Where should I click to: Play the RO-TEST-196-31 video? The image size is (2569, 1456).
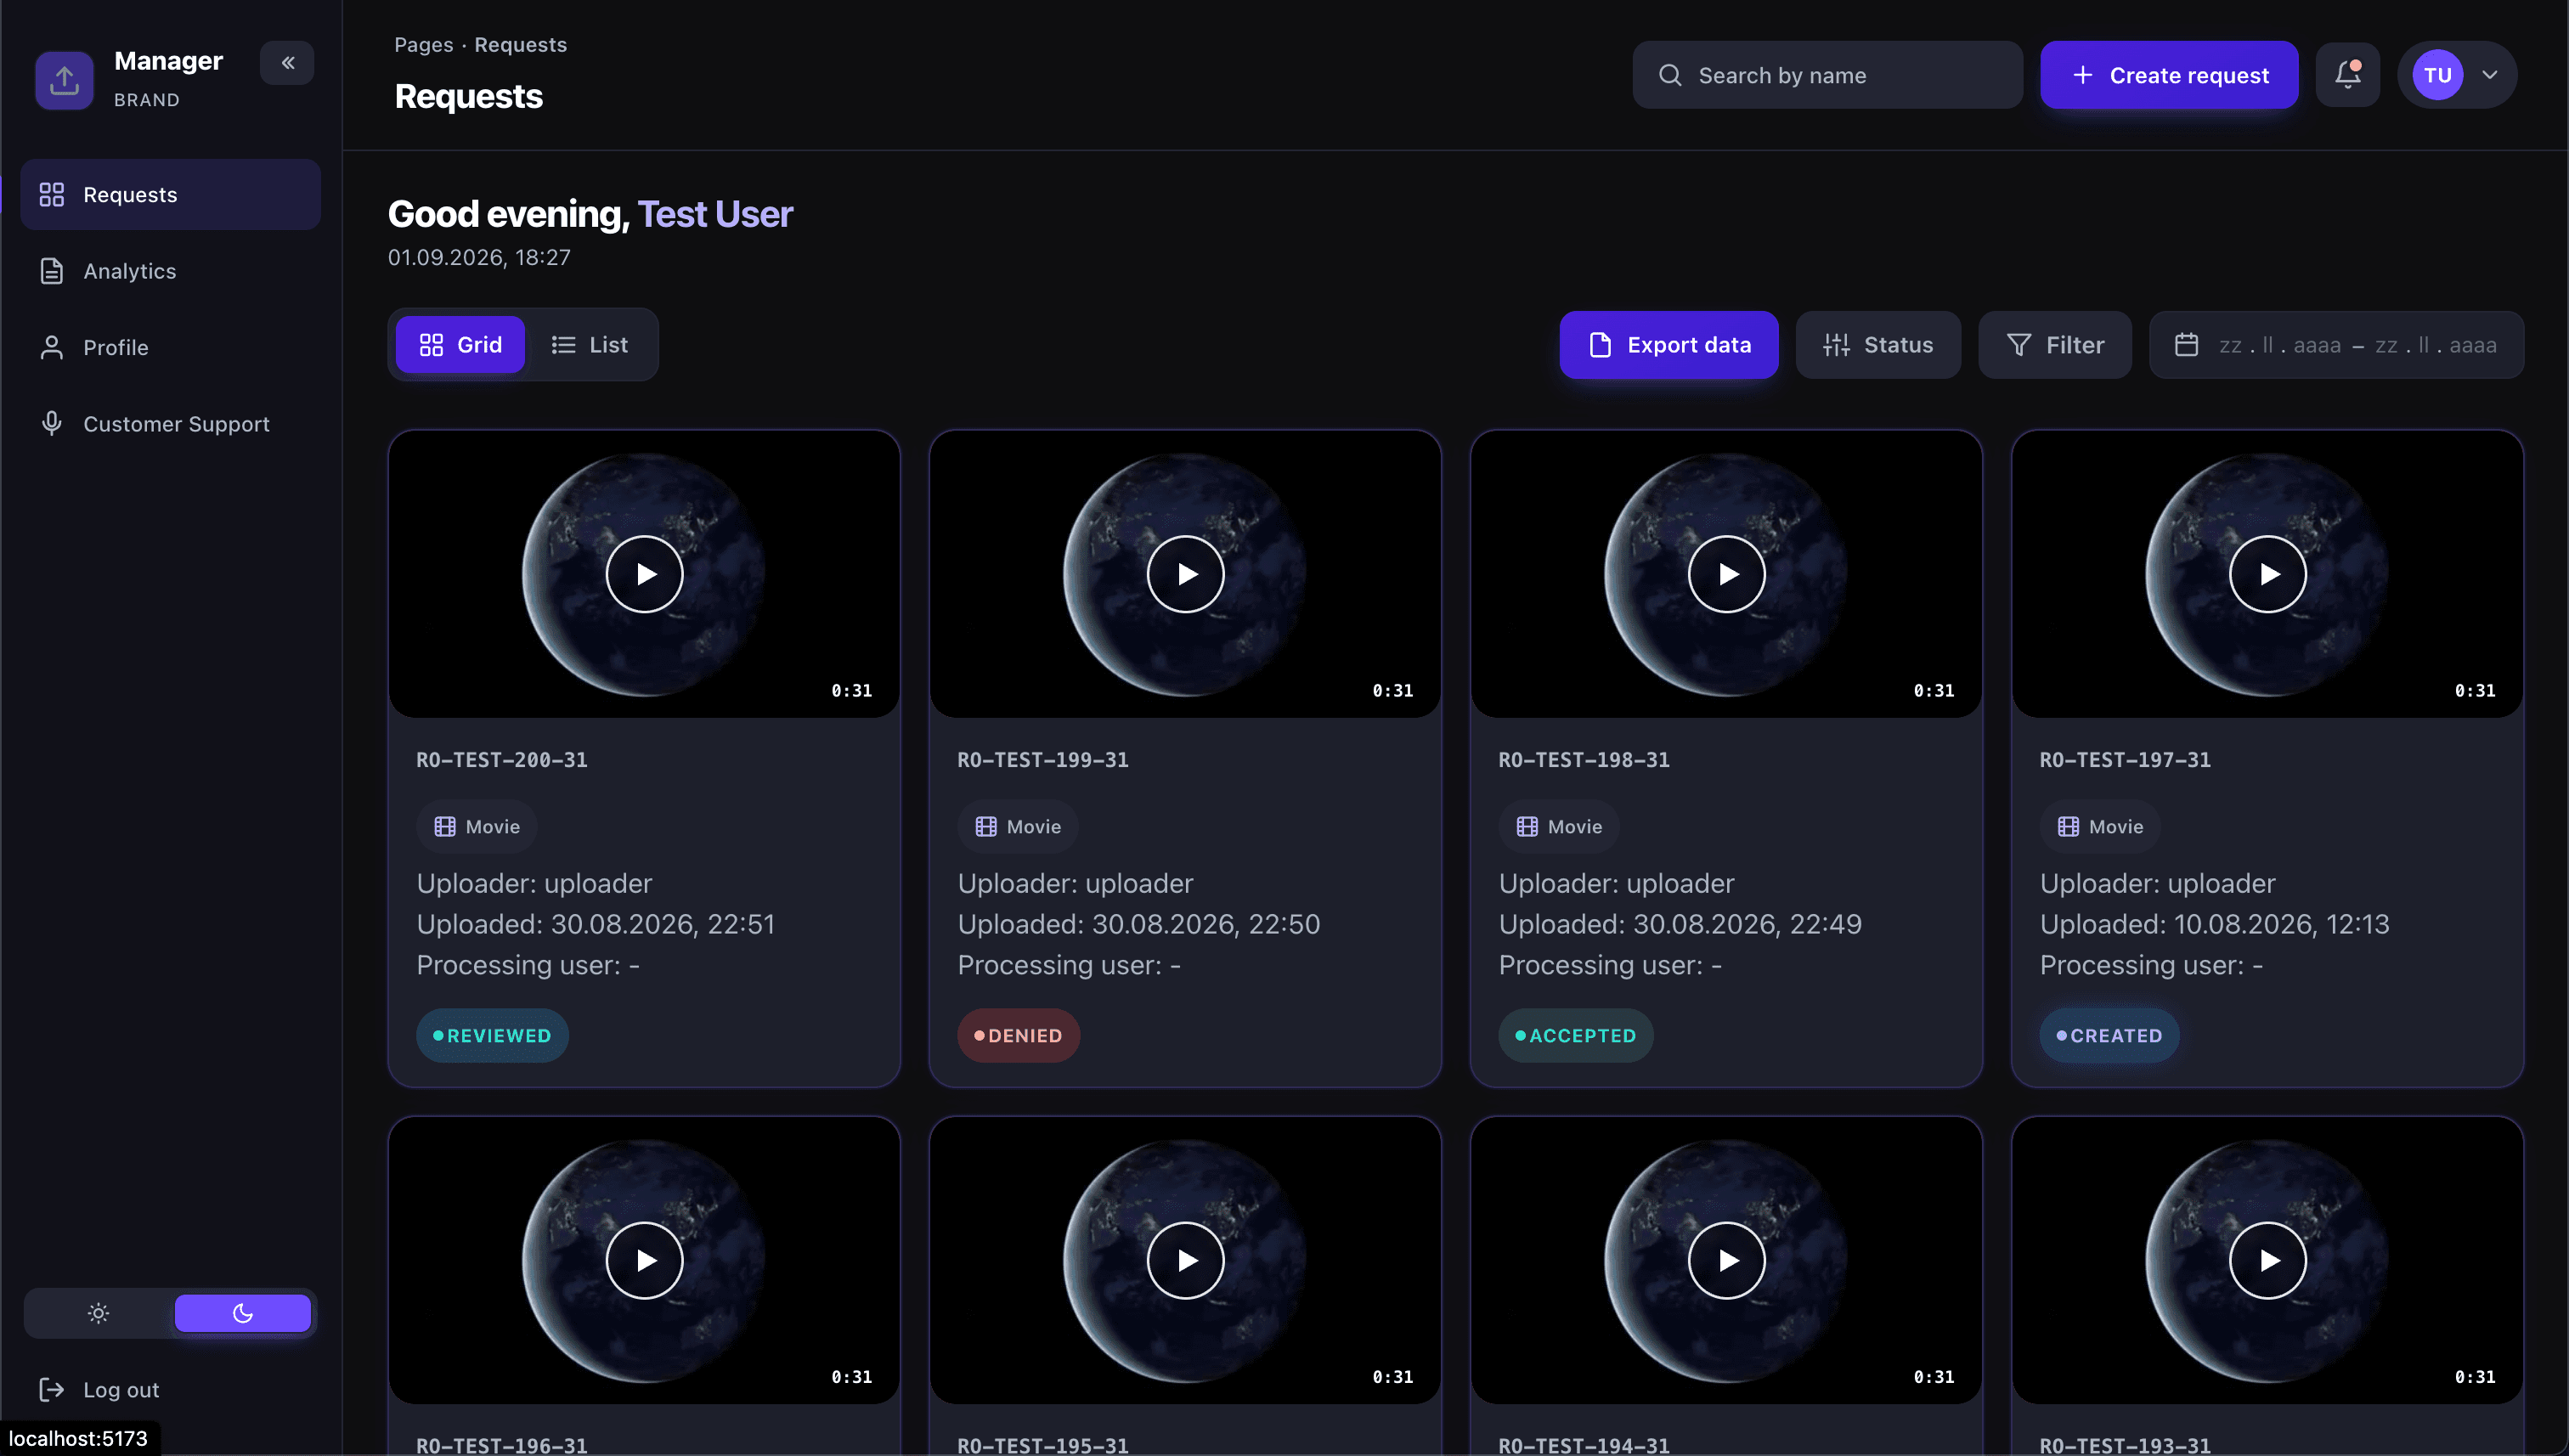[645, 1260]
